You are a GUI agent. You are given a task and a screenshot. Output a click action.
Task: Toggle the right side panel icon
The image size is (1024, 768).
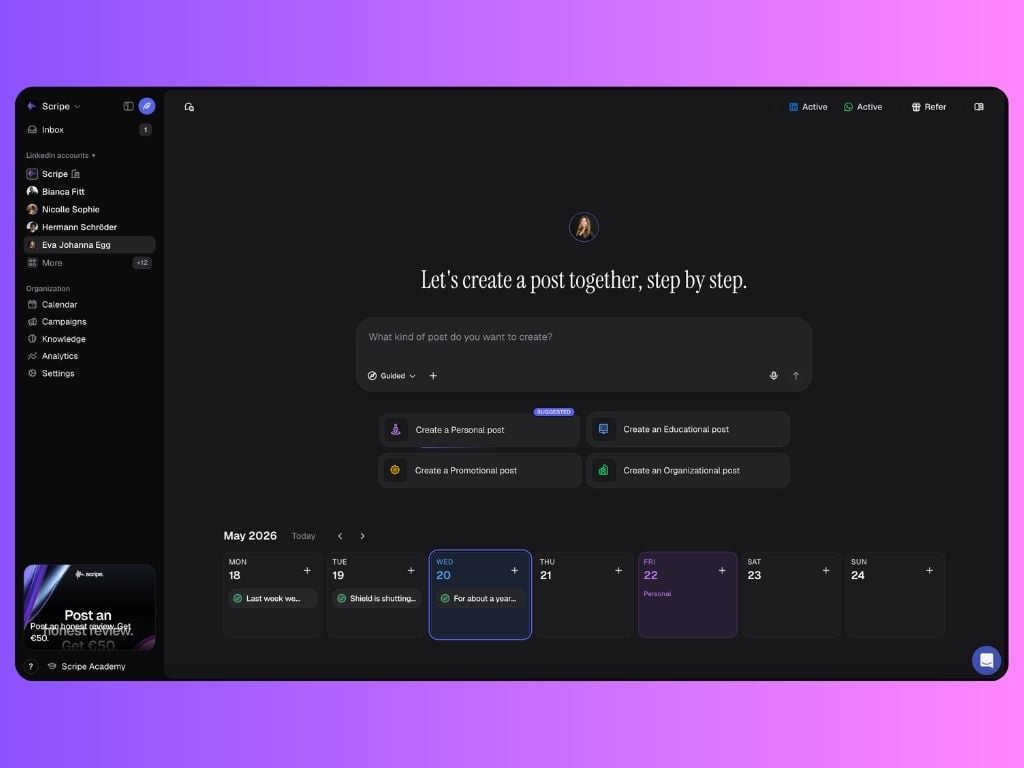tap(979, 107)
